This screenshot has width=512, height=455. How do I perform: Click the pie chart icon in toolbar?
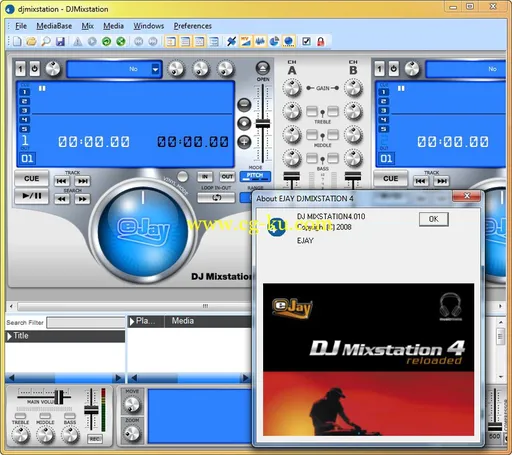tap(274, 41)
